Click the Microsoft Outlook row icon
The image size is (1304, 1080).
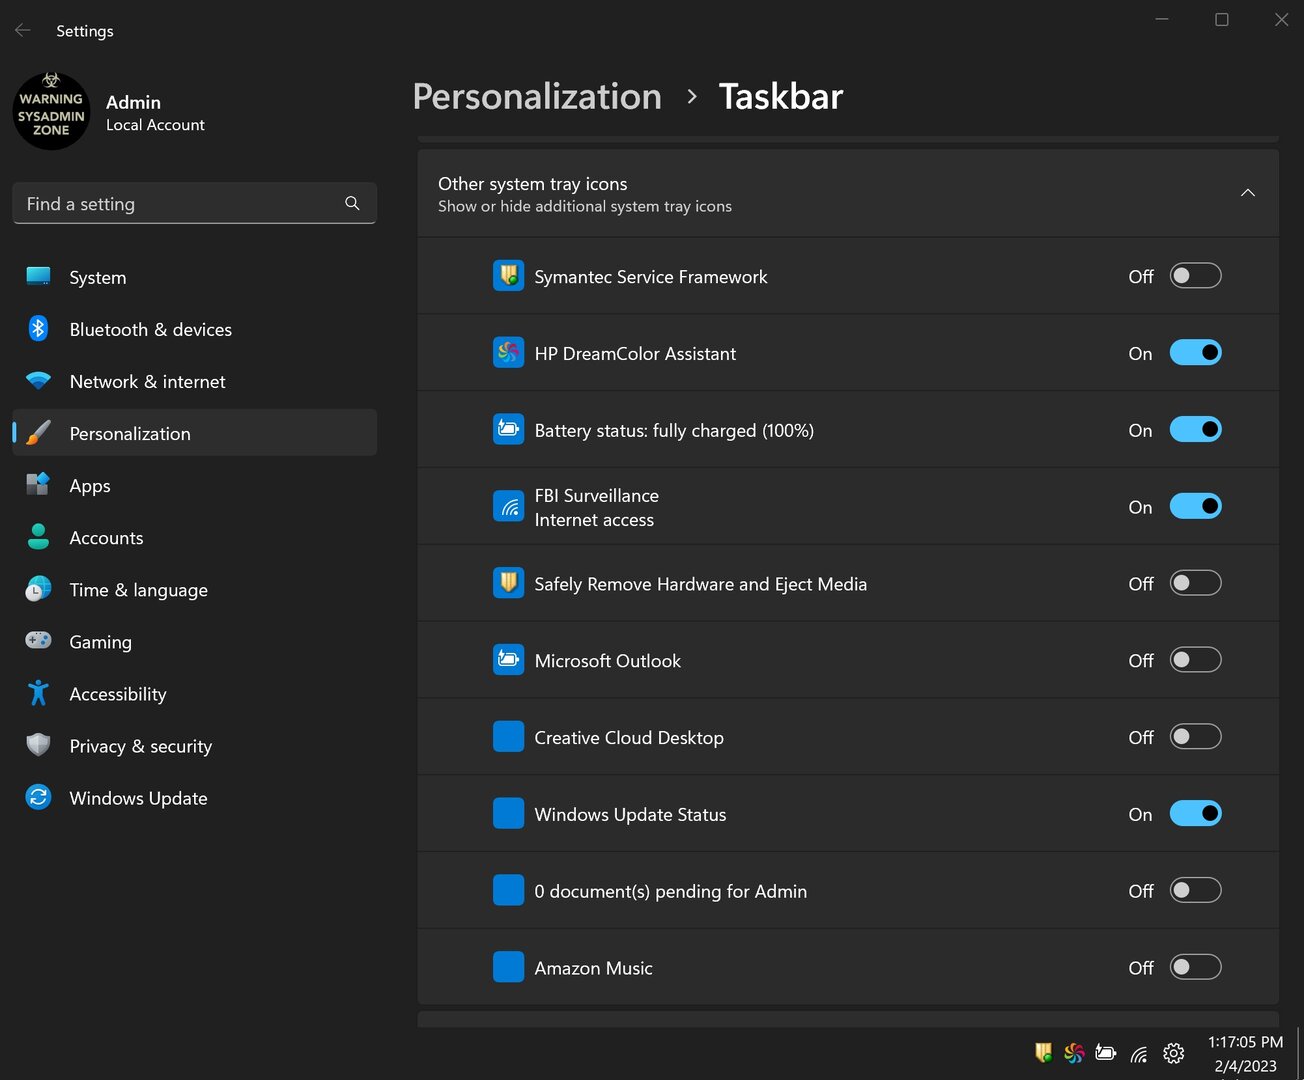tap(508, 660)
